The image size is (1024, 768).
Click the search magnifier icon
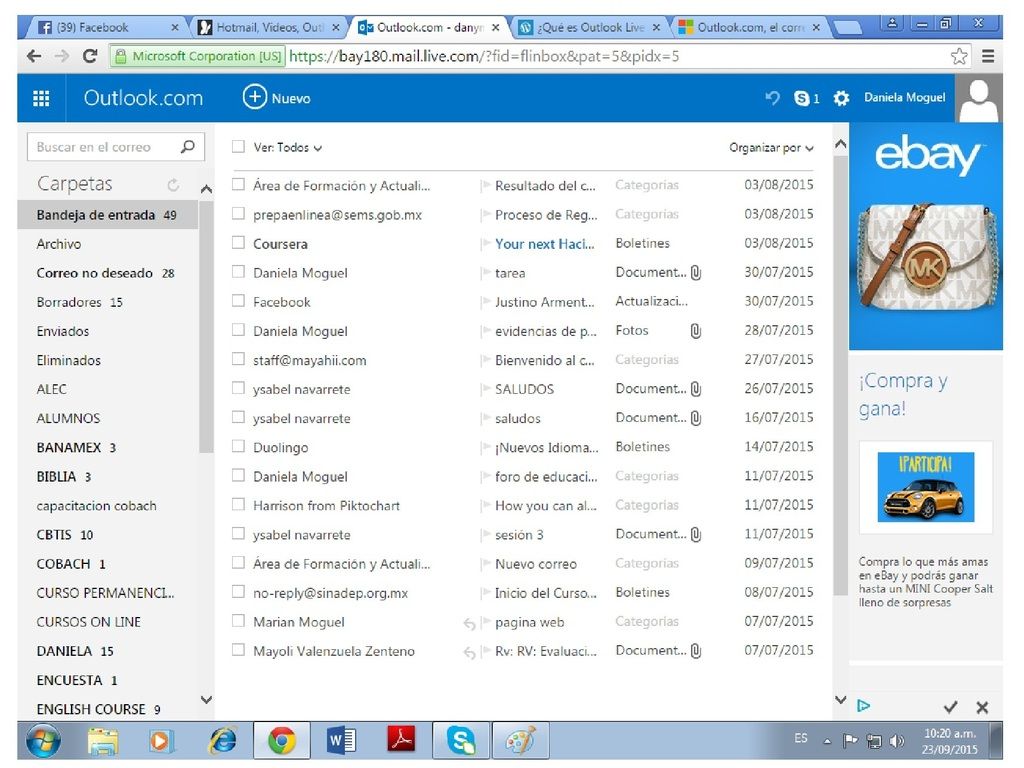tap(187, 147)
